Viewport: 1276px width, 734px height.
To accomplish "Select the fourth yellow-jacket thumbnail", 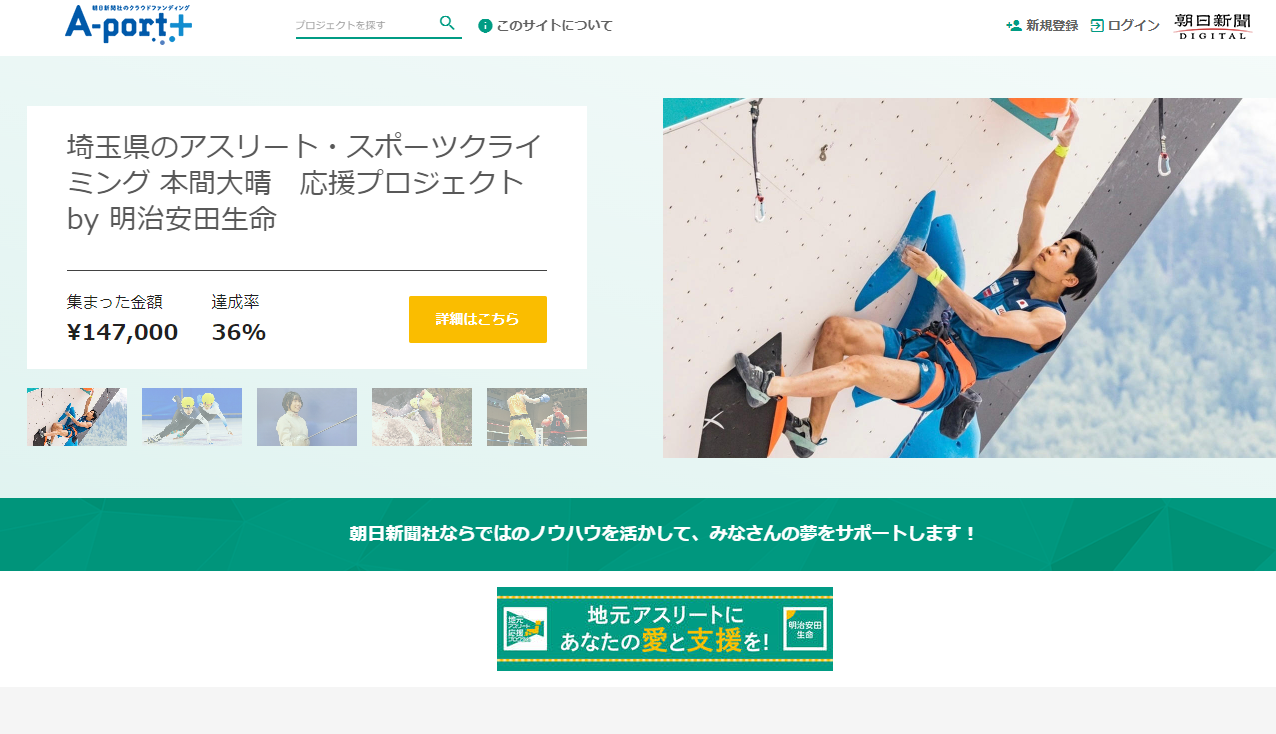I will (422, 417).
